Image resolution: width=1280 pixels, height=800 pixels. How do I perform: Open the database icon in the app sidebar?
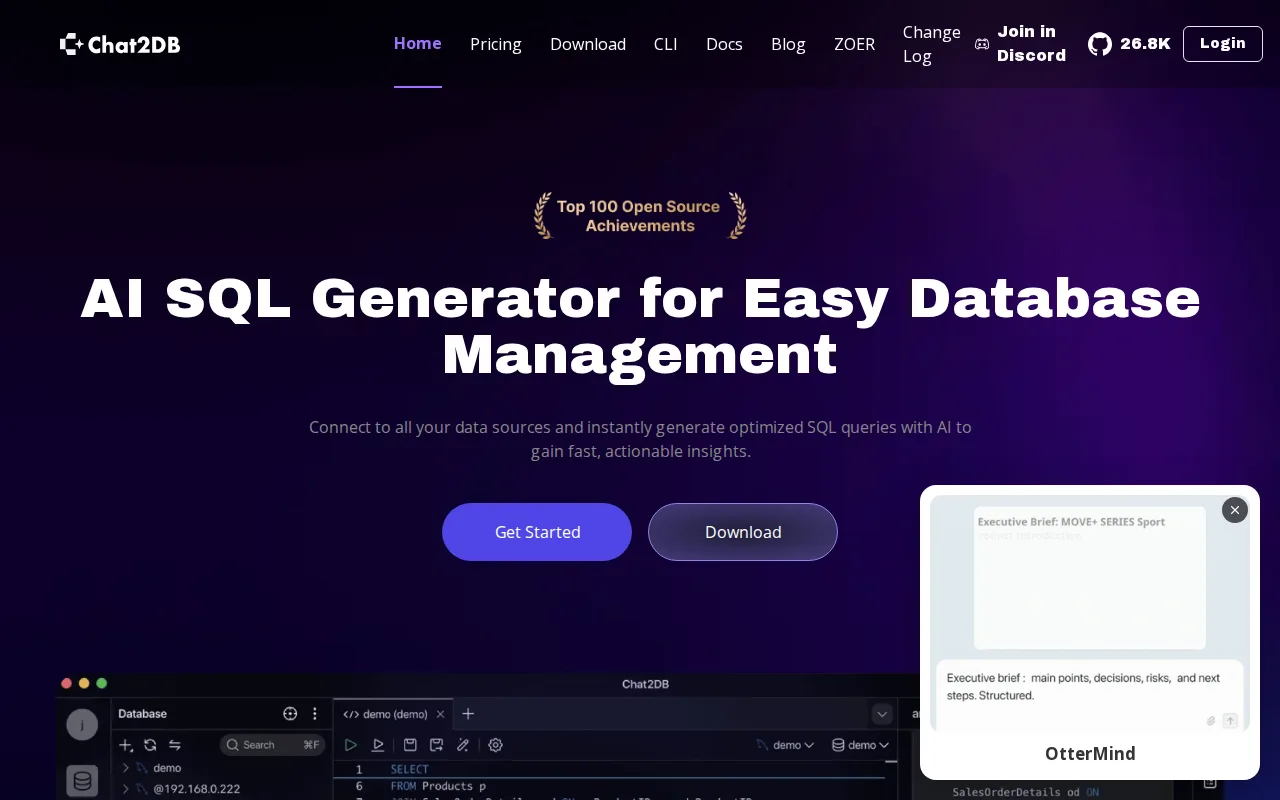tap(82, 781)
